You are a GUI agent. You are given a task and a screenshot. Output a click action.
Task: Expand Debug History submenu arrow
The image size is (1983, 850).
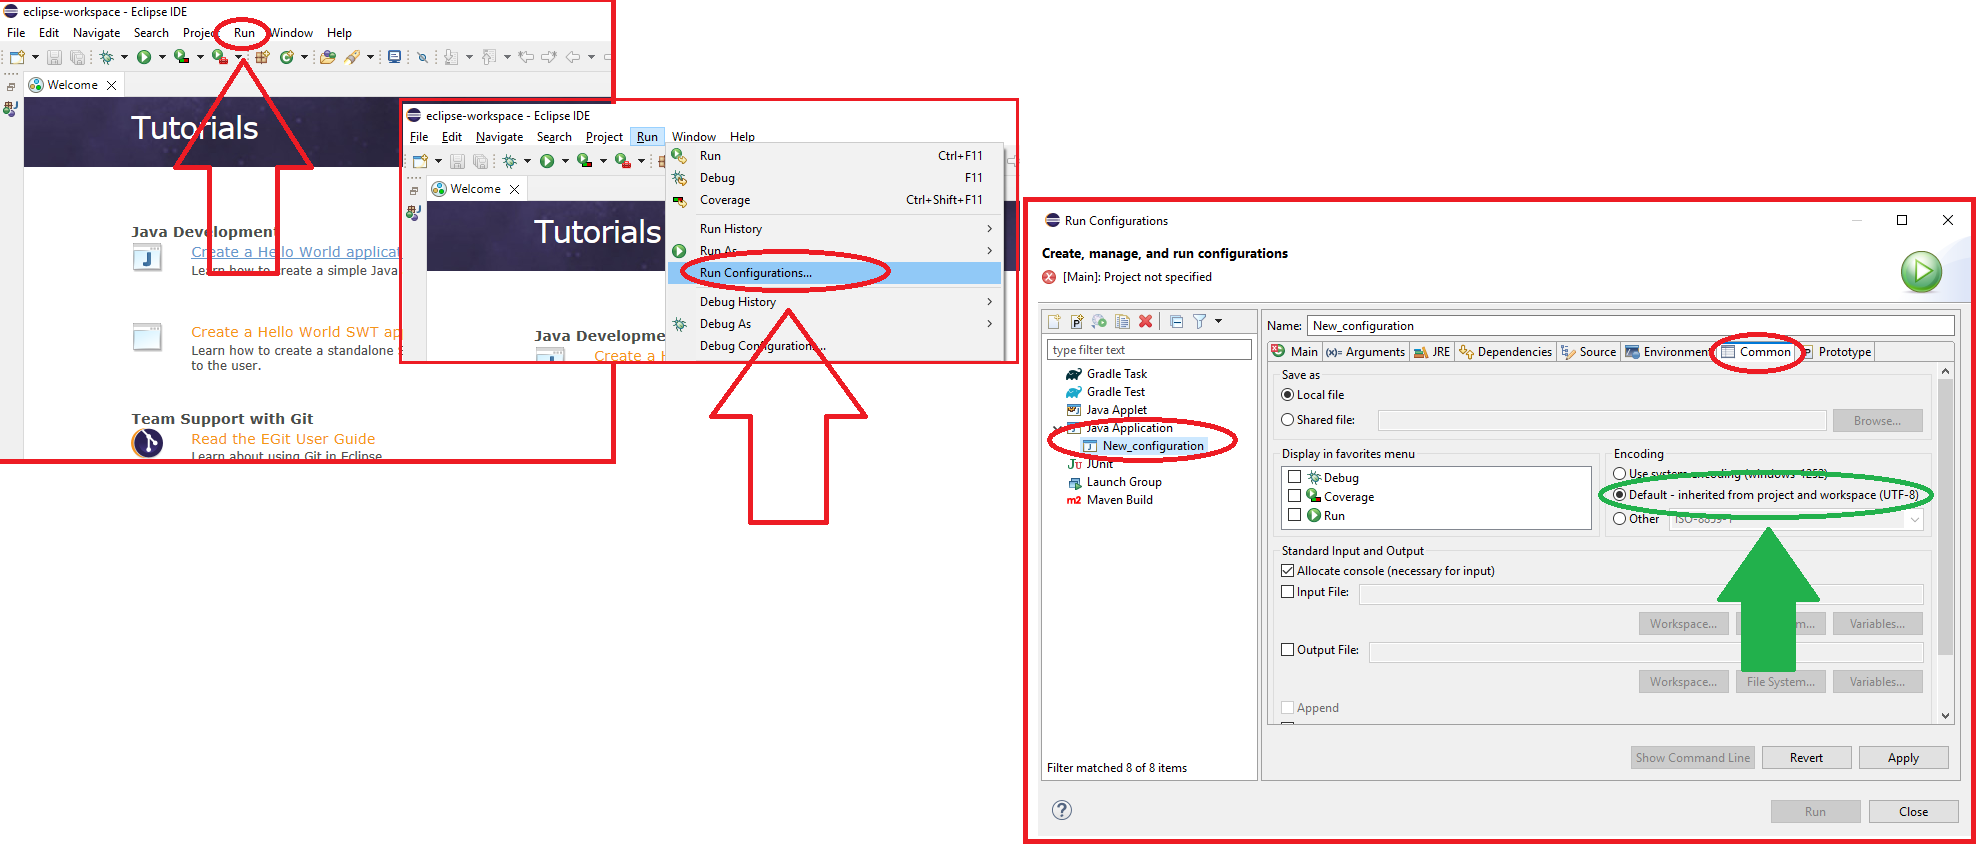click(990, 302)
